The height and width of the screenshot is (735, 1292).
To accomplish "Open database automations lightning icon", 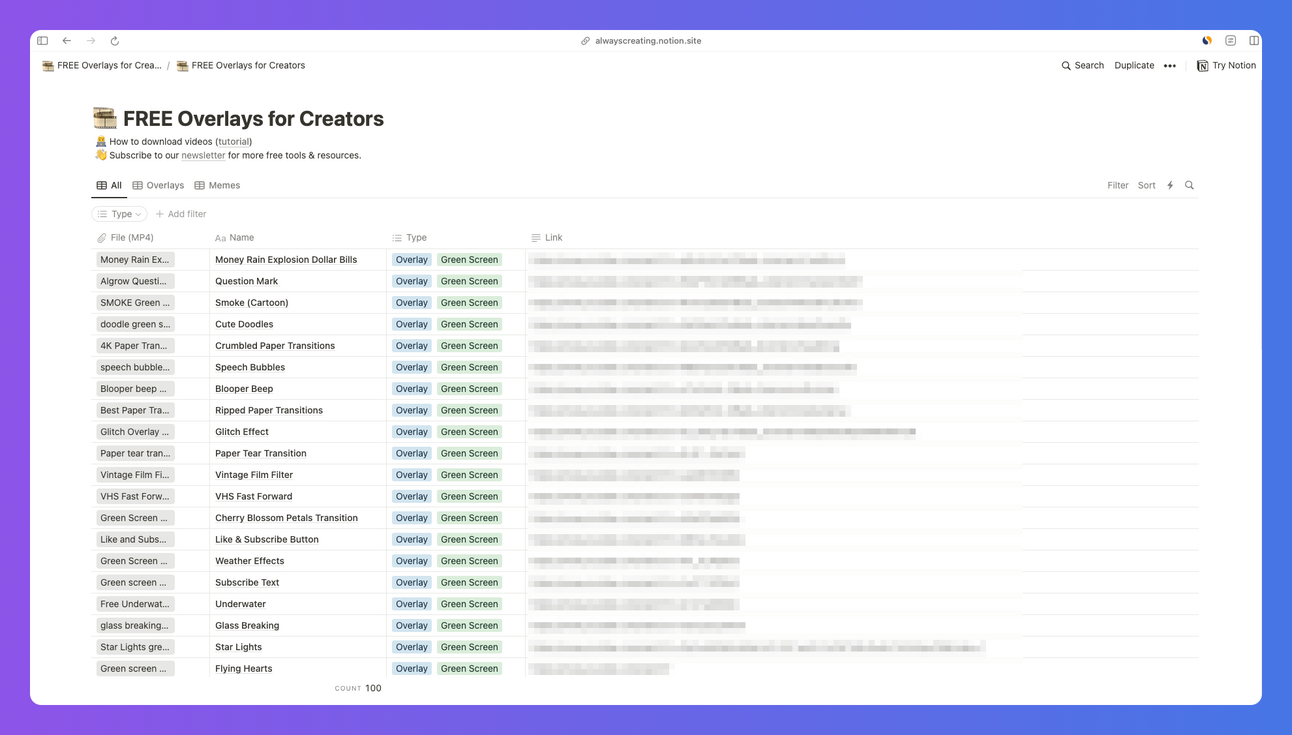I will coord(1170,185).
